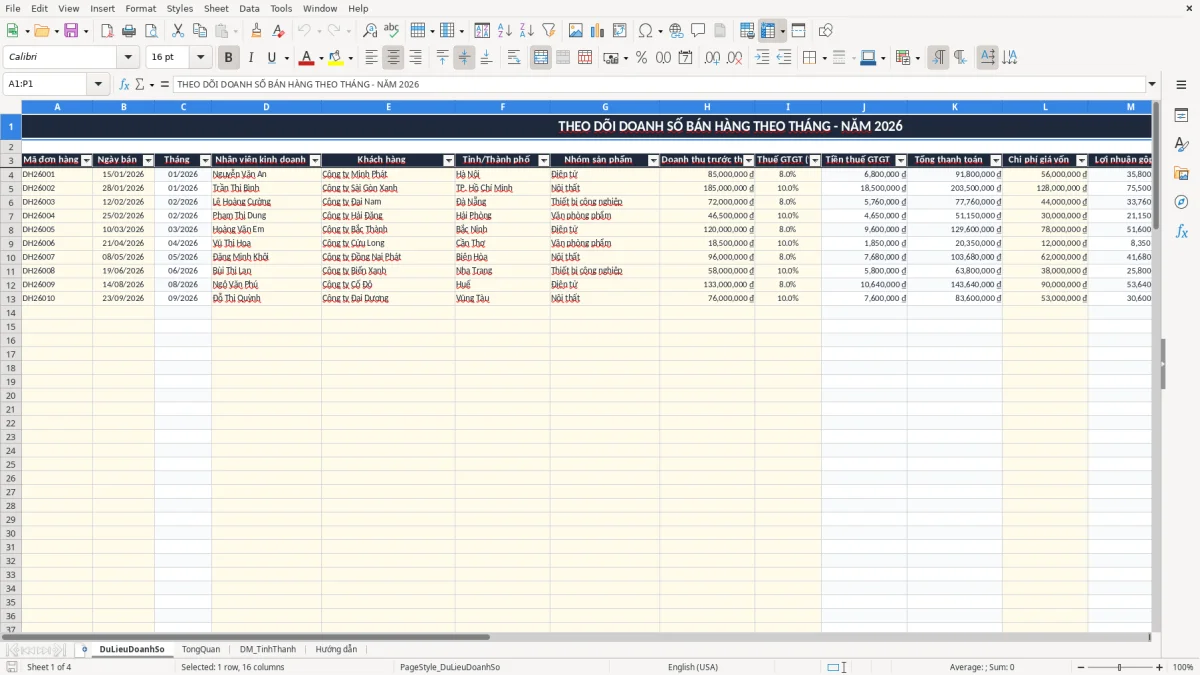The width and height of the screenshot is (1200, 675).
Task: Open the Data menu
Action: coord(249,8)
